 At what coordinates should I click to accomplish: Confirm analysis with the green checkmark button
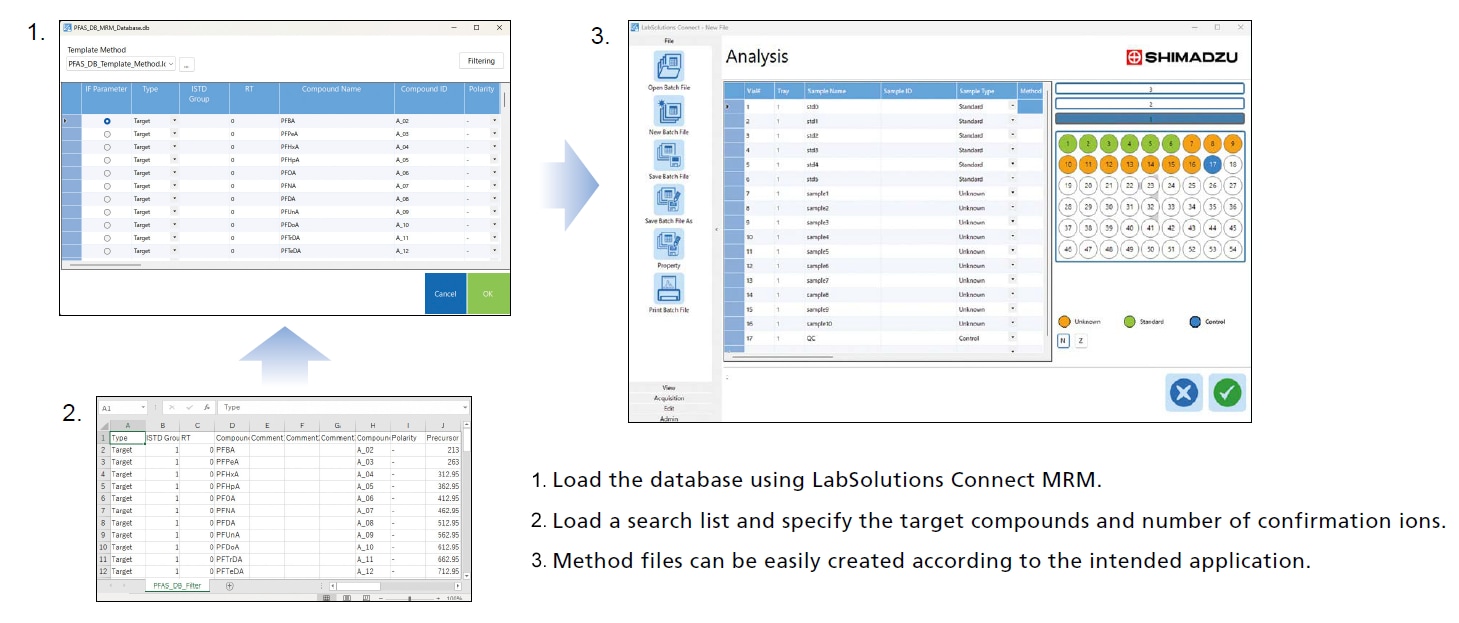tap(1226, 393)
